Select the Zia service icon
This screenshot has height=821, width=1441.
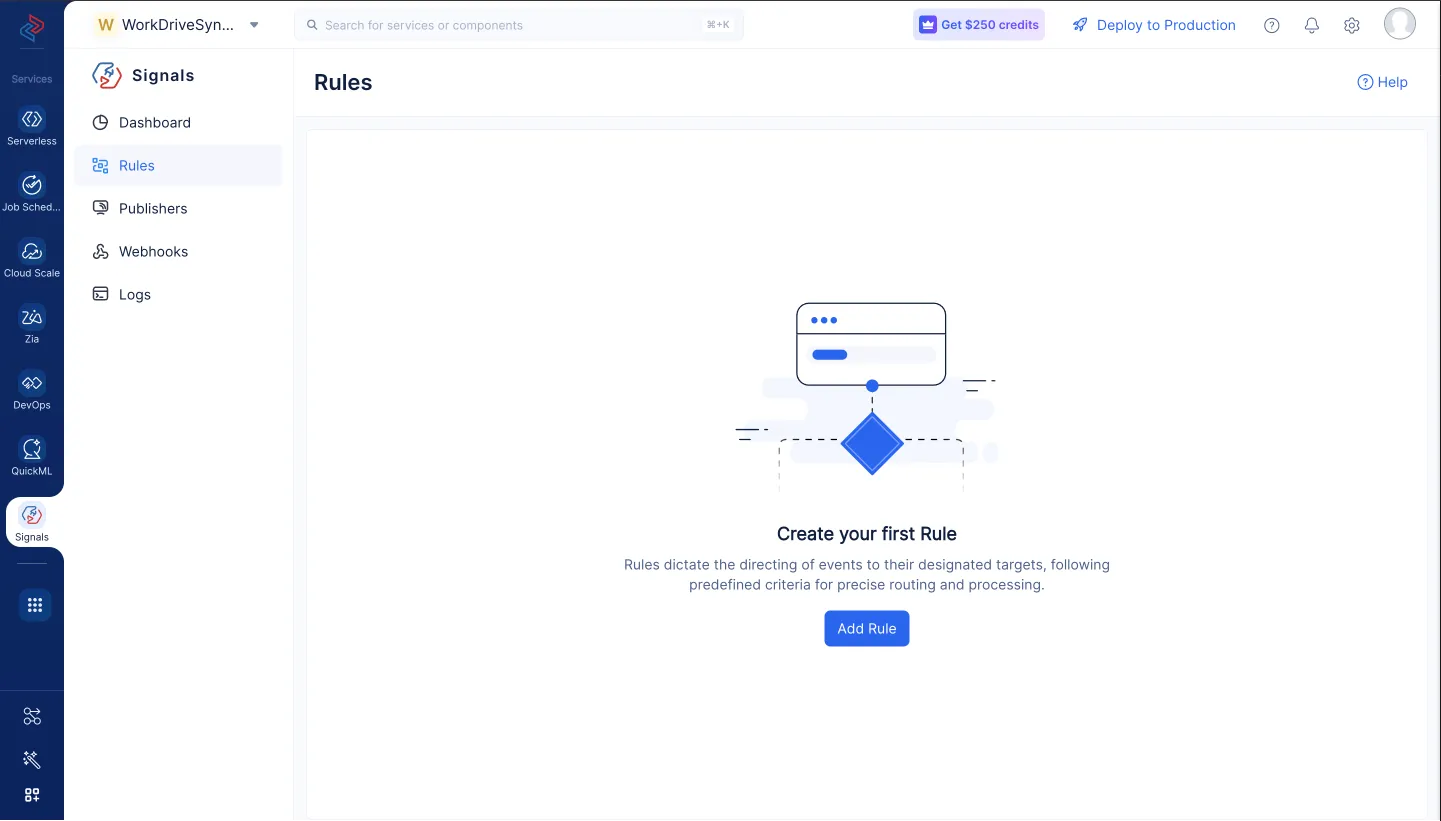31,324
